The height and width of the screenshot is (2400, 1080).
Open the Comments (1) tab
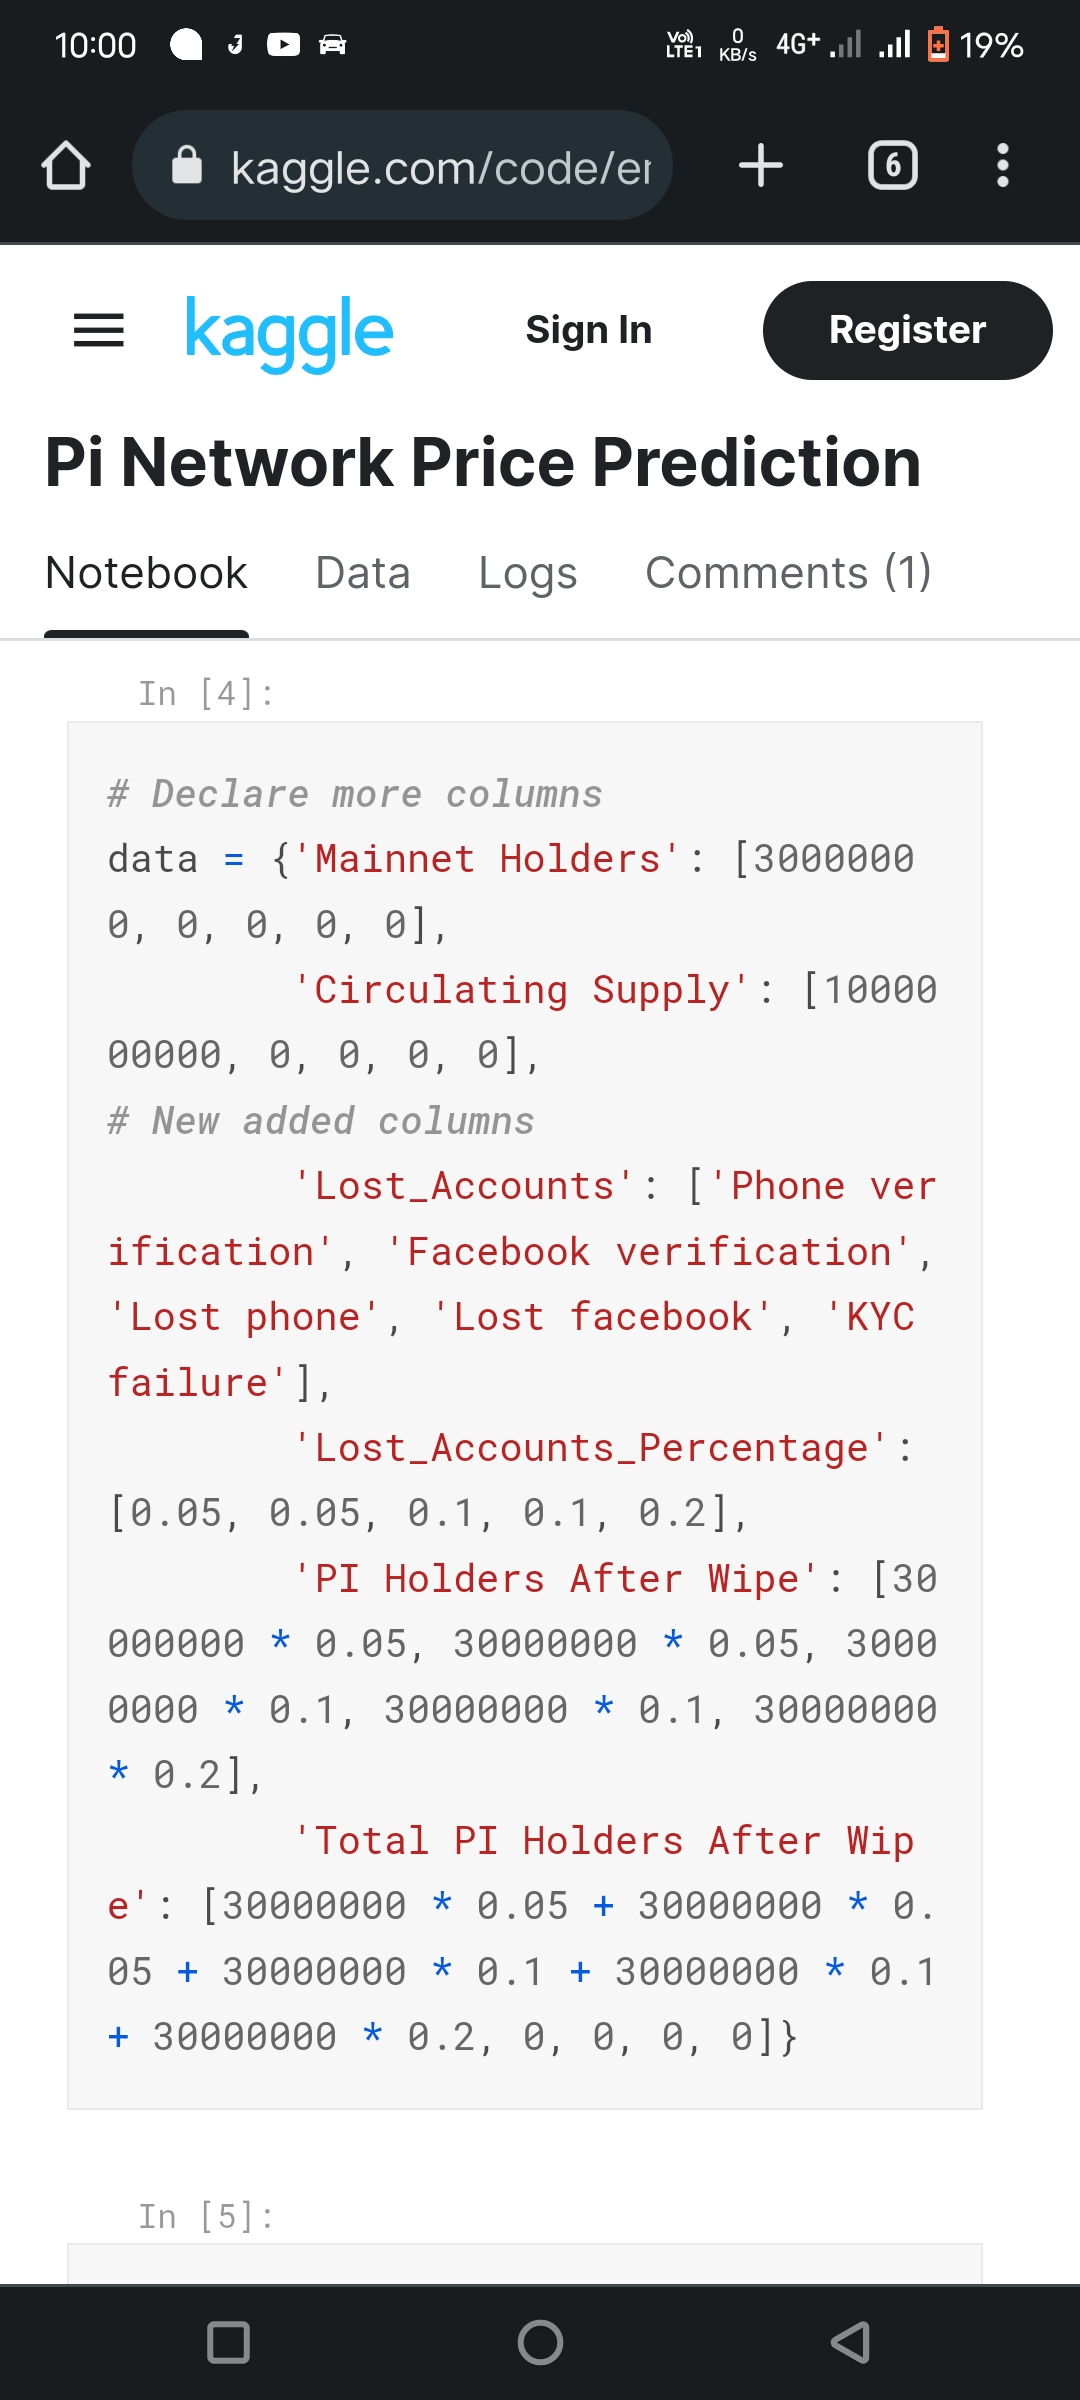[x=789, y=573]
